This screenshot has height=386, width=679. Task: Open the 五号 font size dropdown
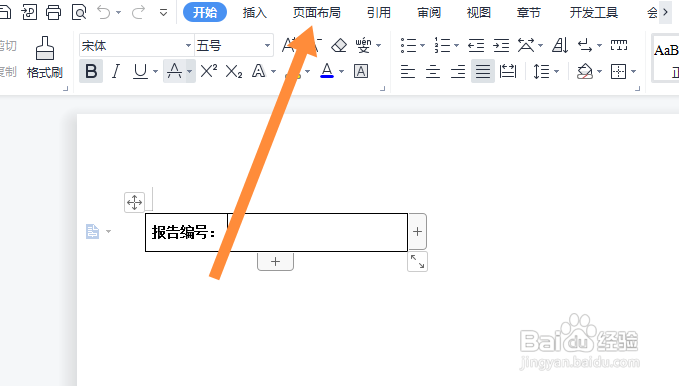pyautogui.click(x=267, y=45)
